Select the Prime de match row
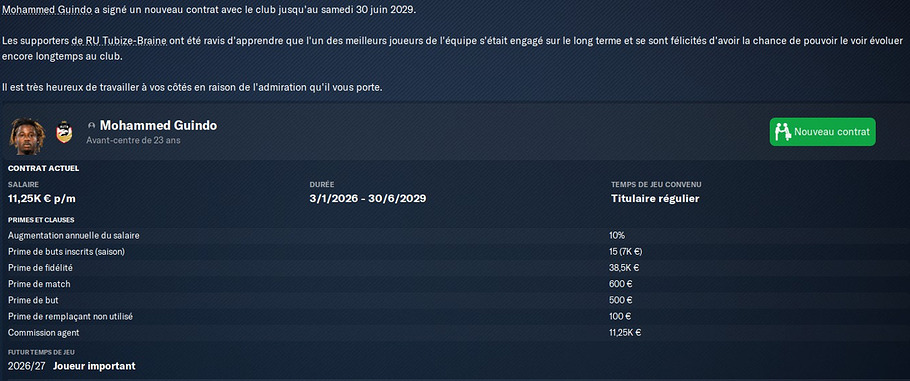Image resolution: width=910 pixels, height=381 pixels. point(455,285)
